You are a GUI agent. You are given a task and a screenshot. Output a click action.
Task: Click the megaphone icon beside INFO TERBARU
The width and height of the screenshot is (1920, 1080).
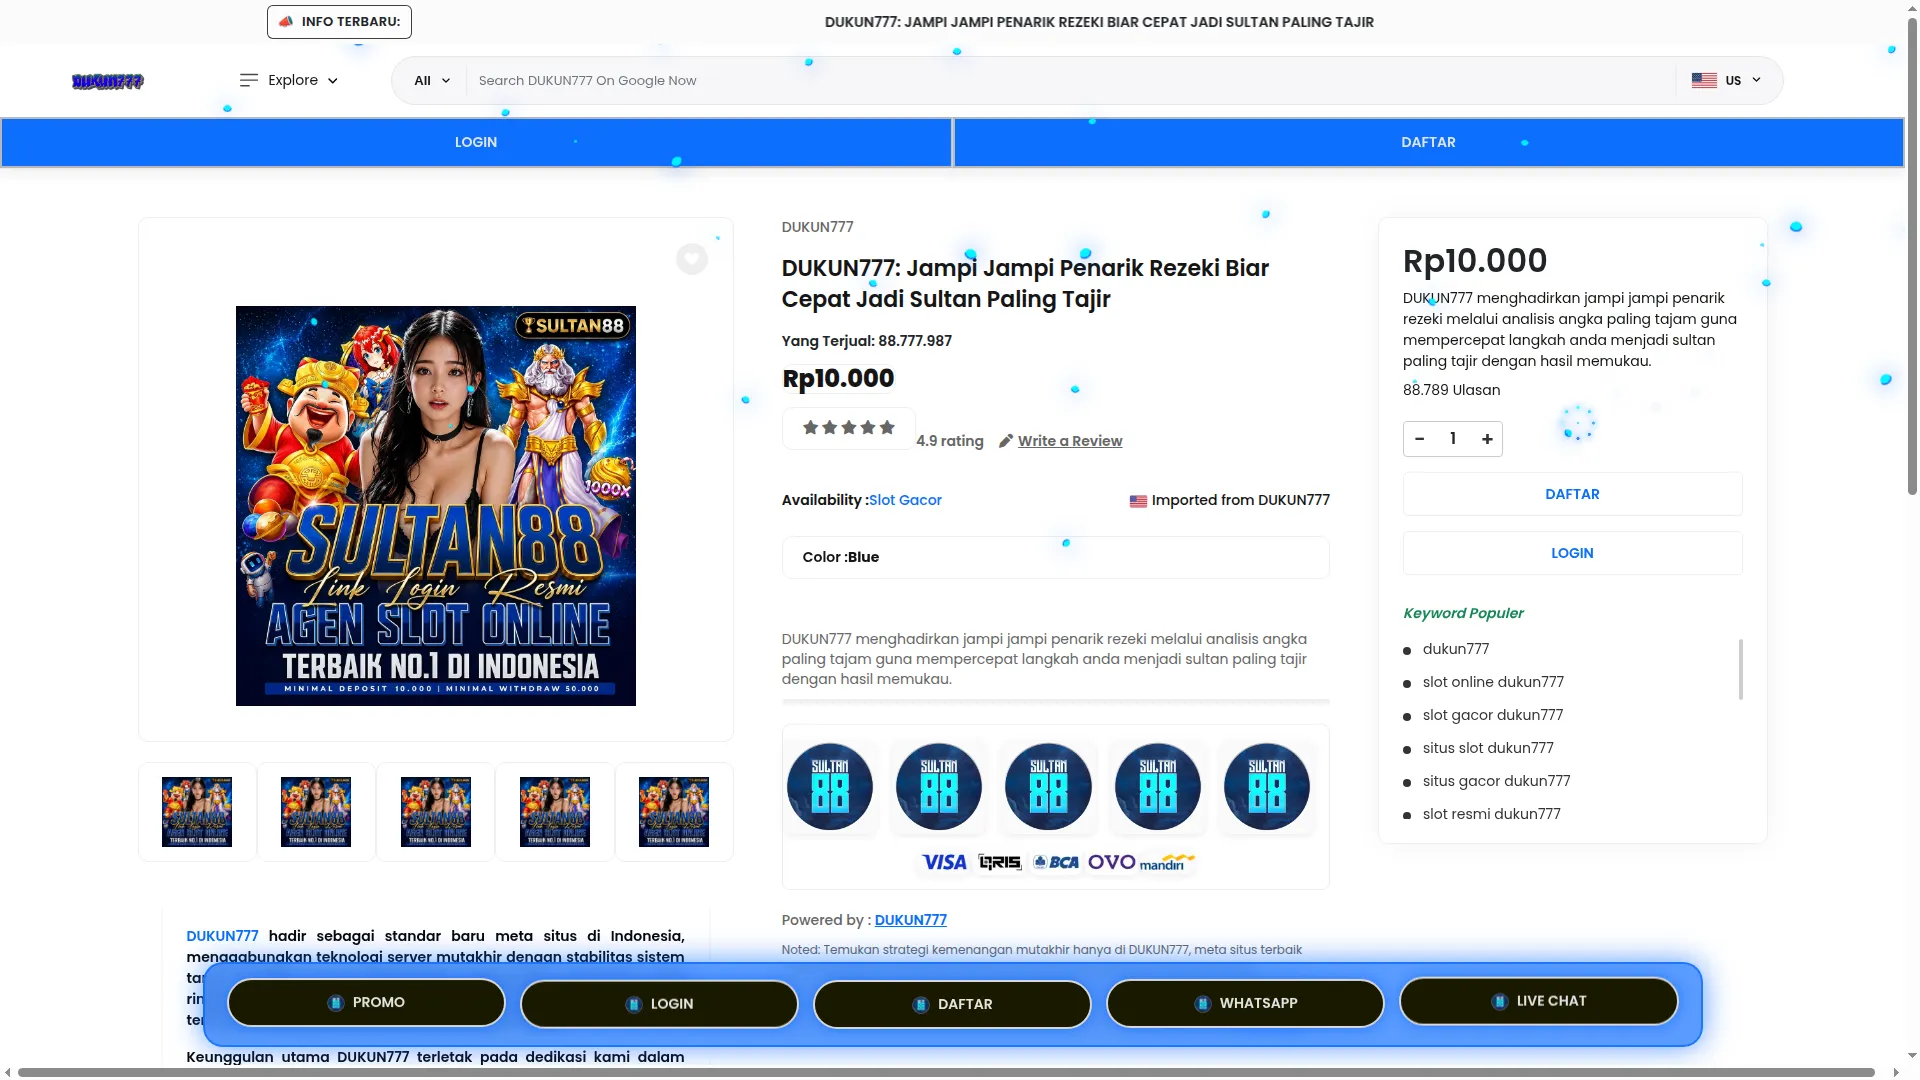(x=286, y=21)
